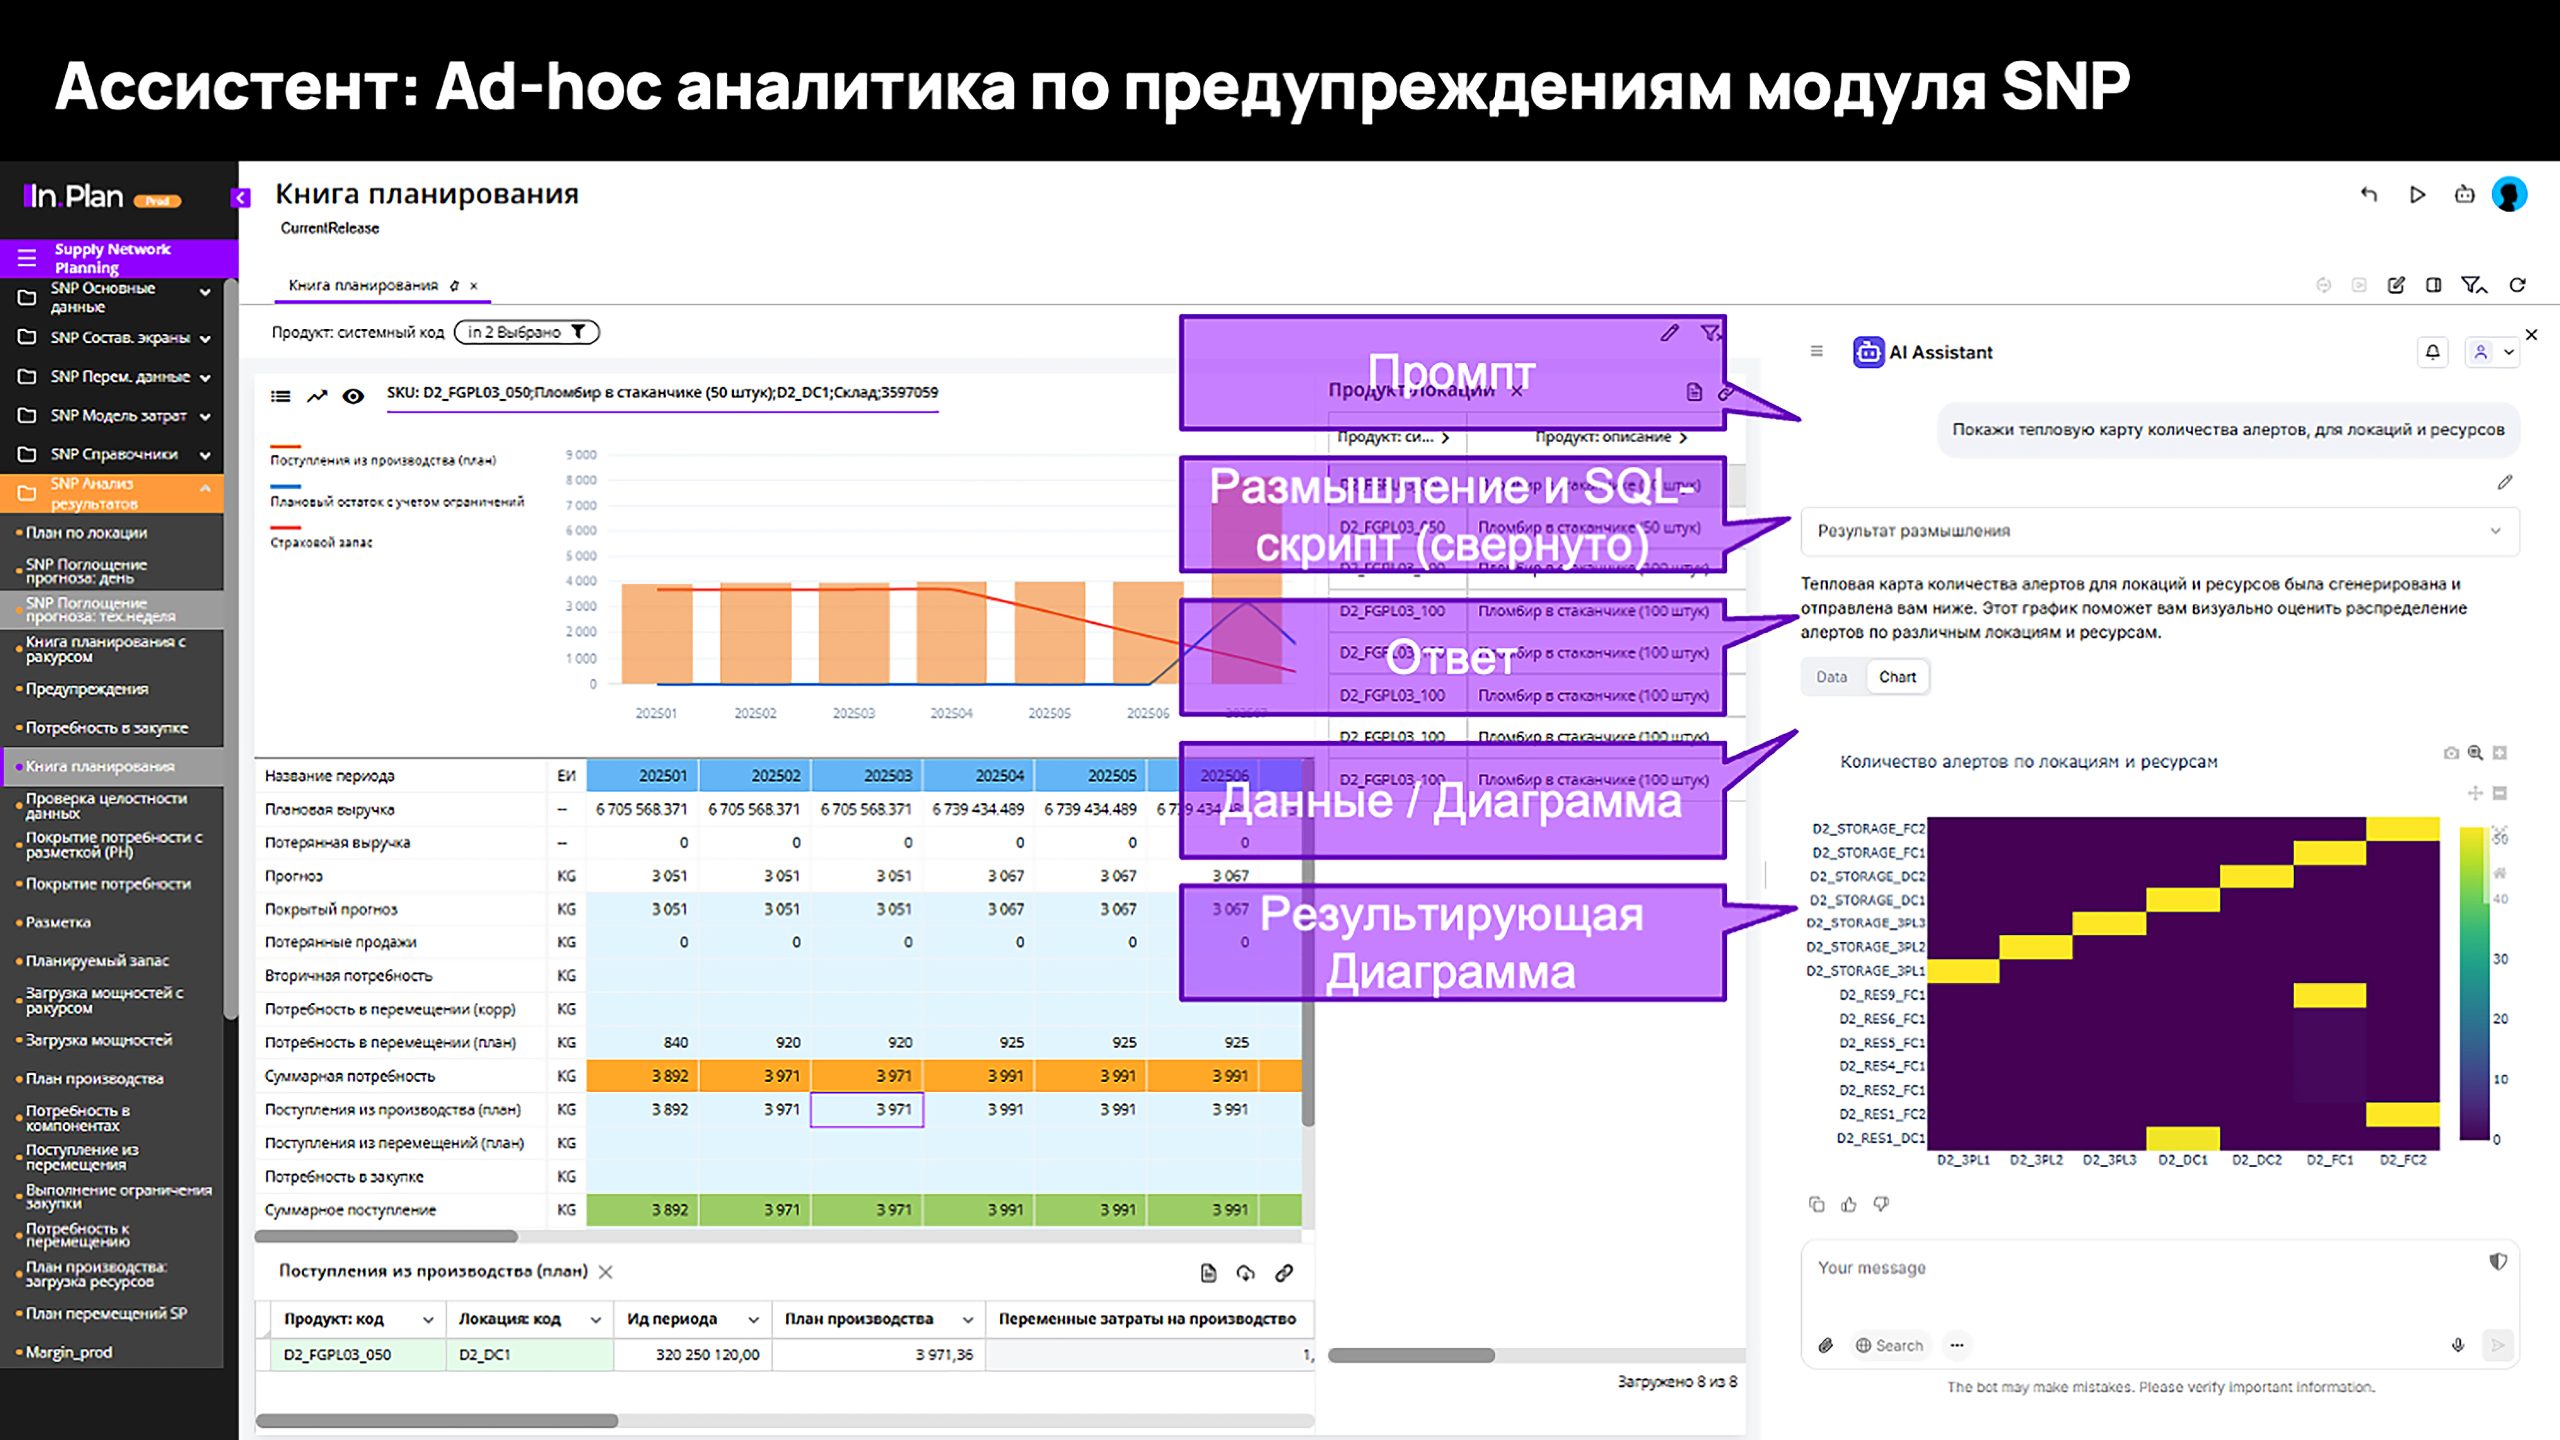Open 'План по локации' in sidebar
The height and width of the screenshot is (1440, 2560).
[x=86, y=533]
